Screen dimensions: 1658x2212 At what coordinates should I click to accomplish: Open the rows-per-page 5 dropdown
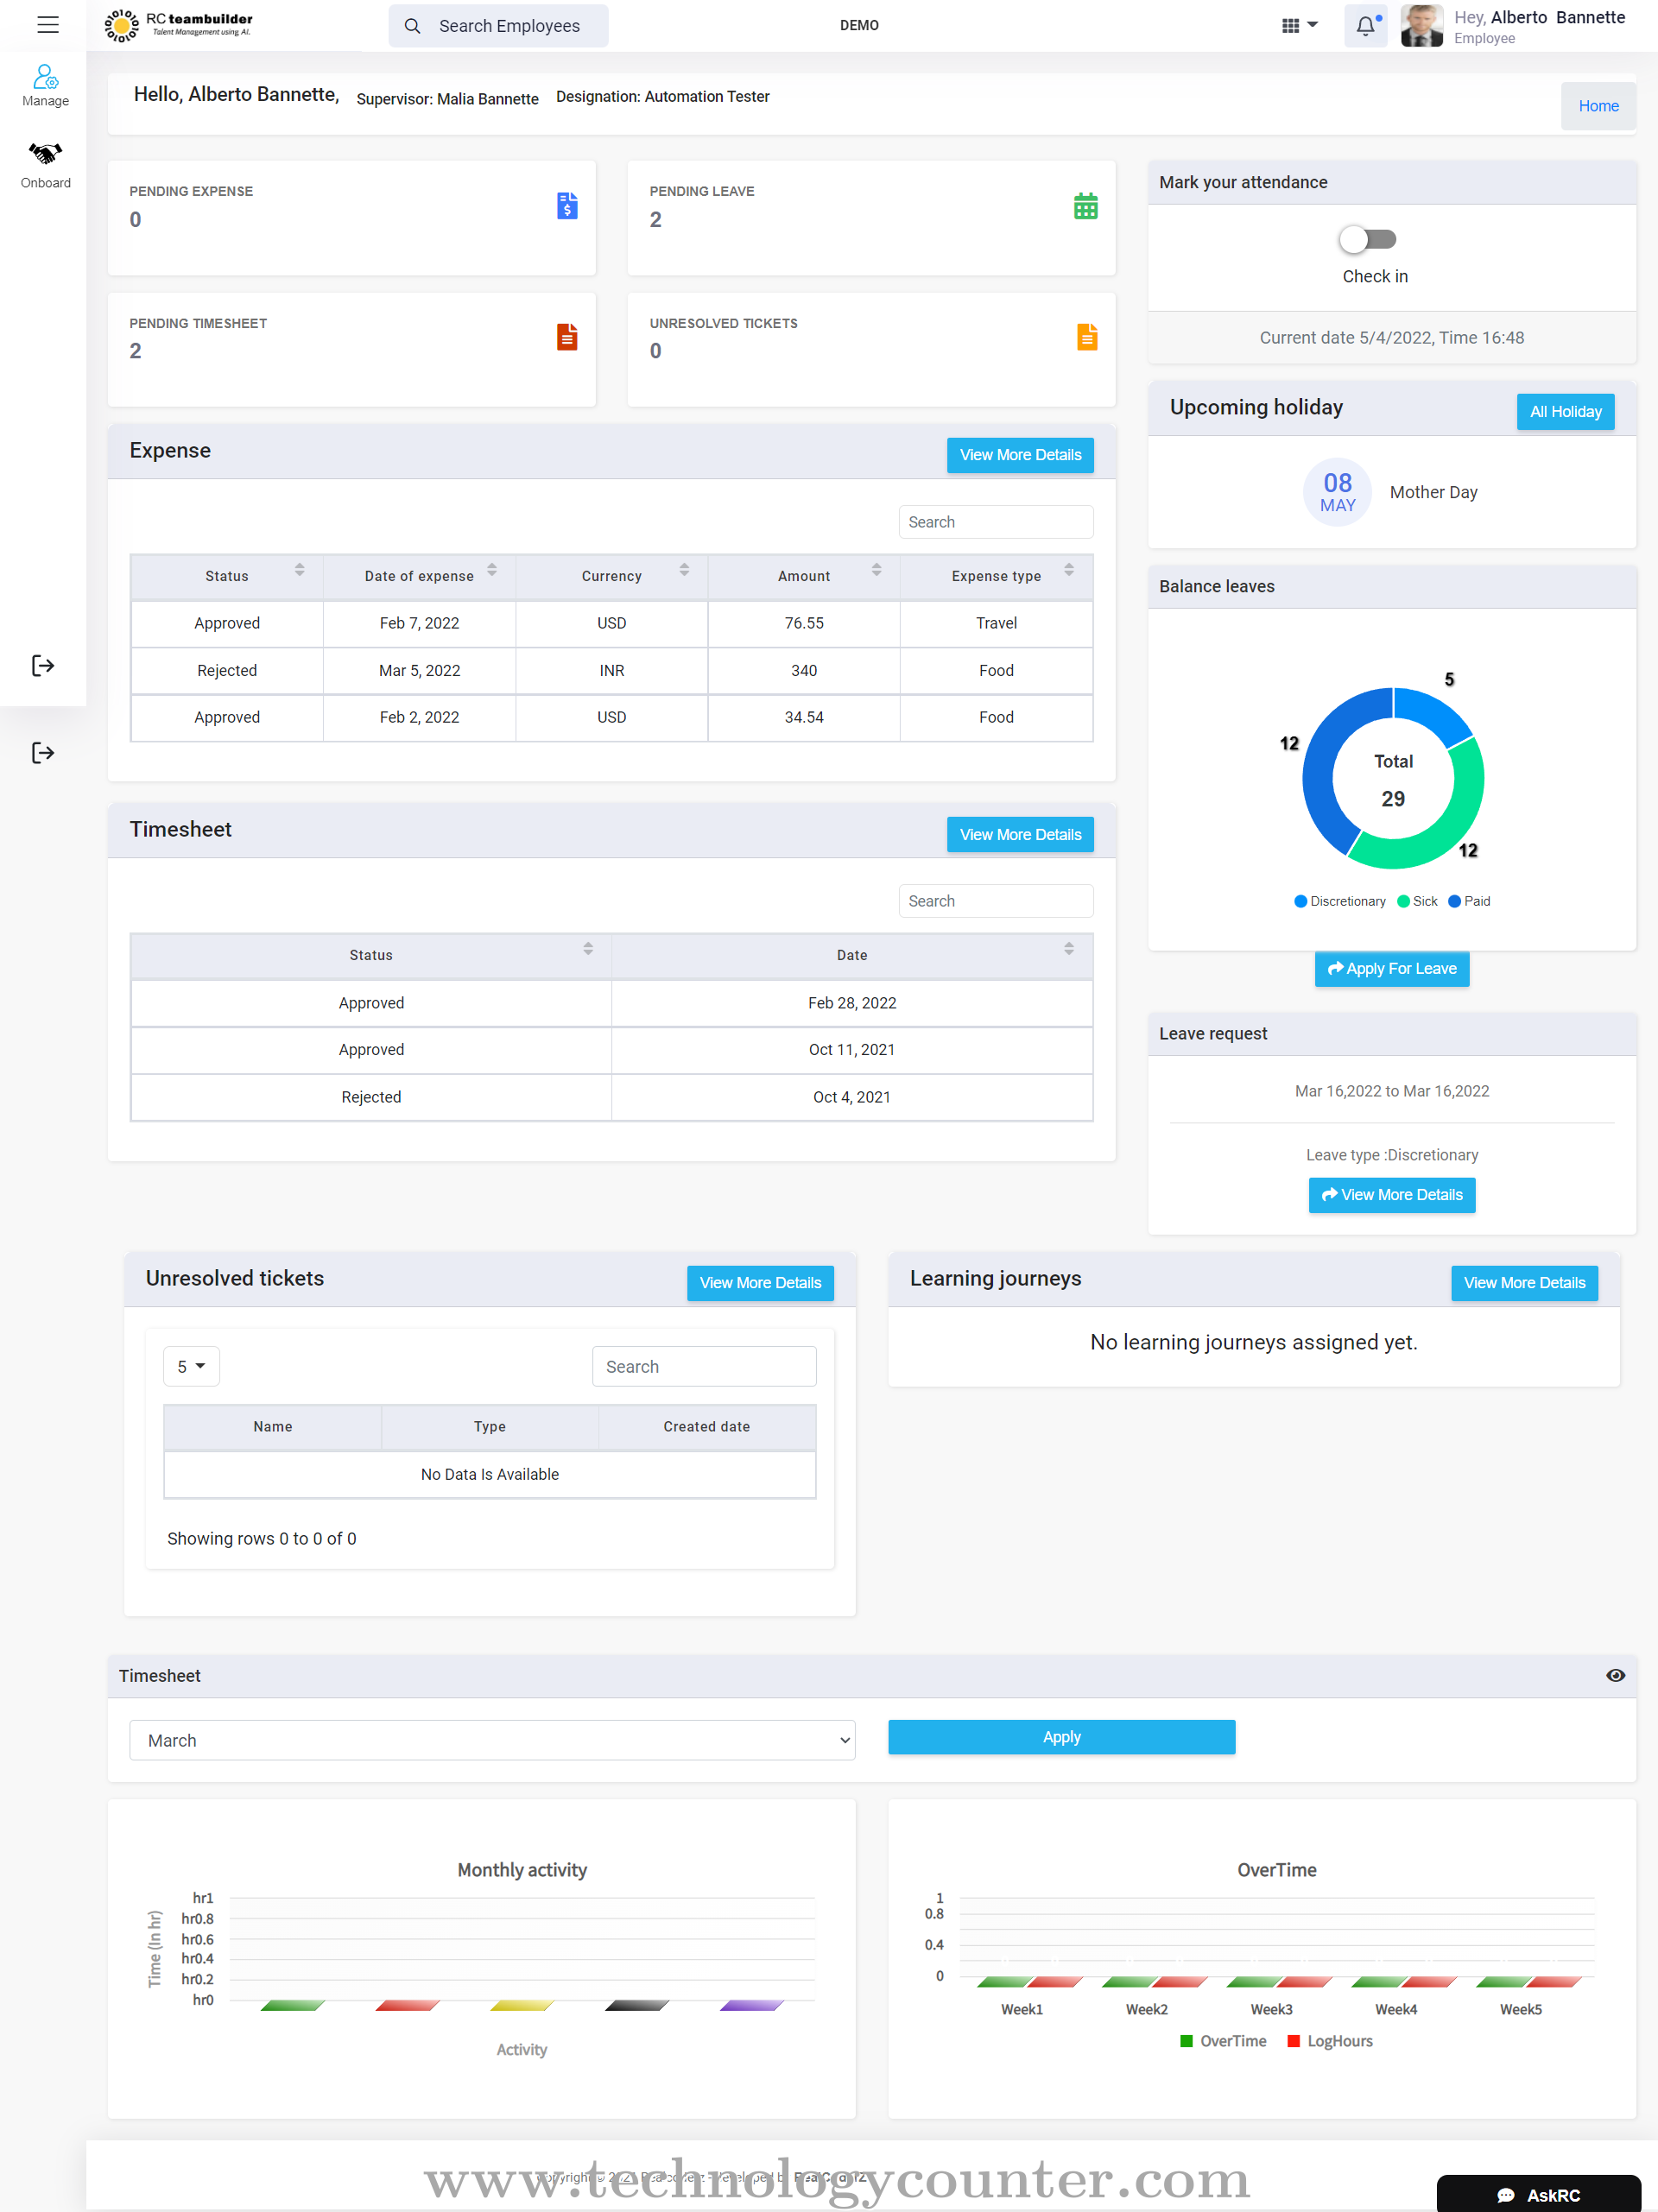click(x=191, y=1366)
